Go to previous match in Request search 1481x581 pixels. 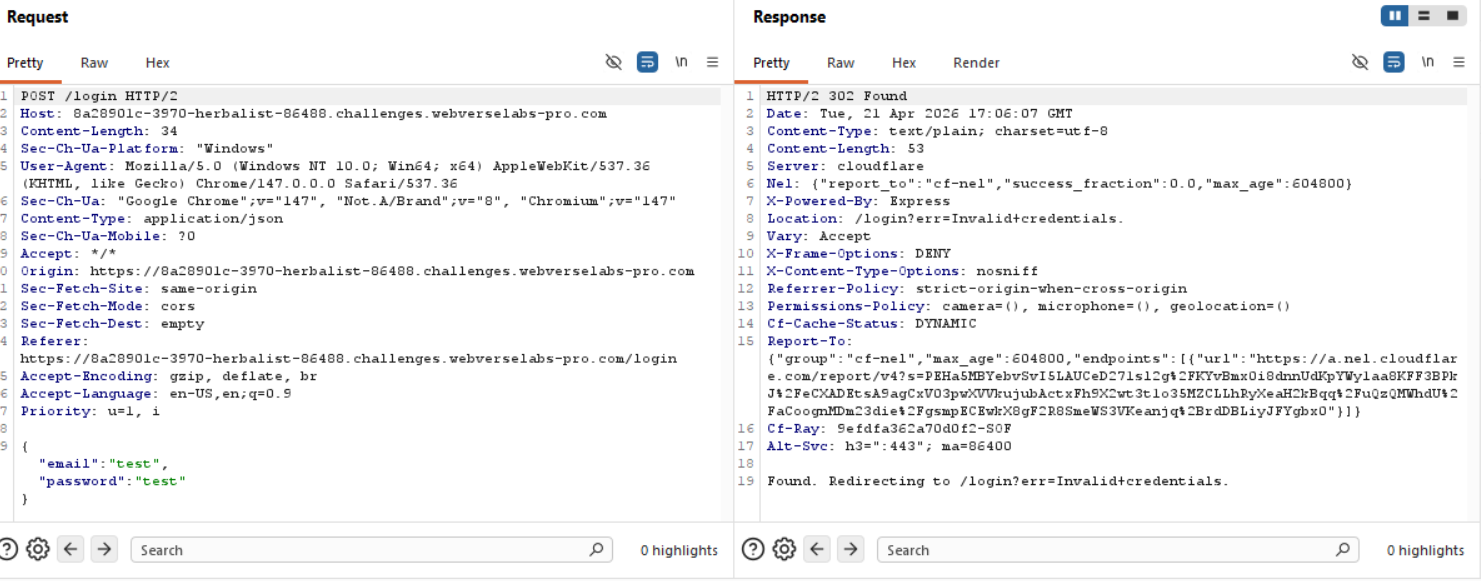tap(70, 549)
